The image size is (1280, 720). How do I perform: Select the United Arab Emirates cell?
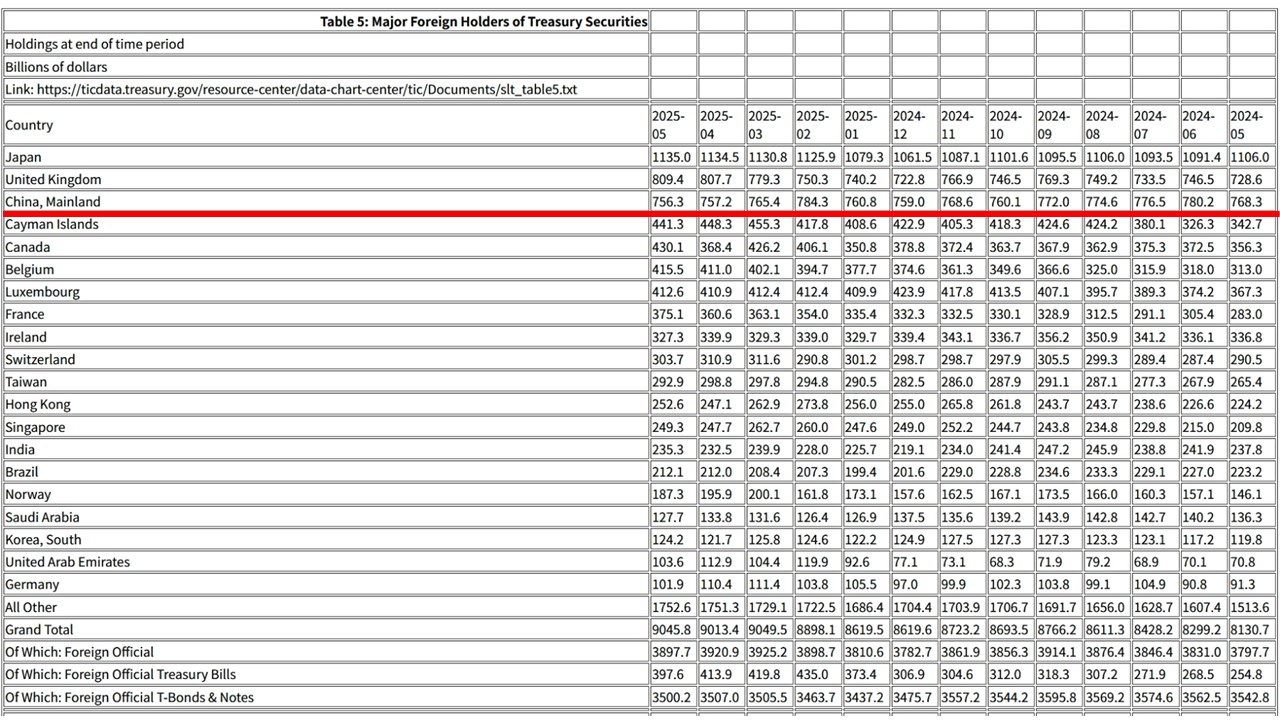(67, 562)
